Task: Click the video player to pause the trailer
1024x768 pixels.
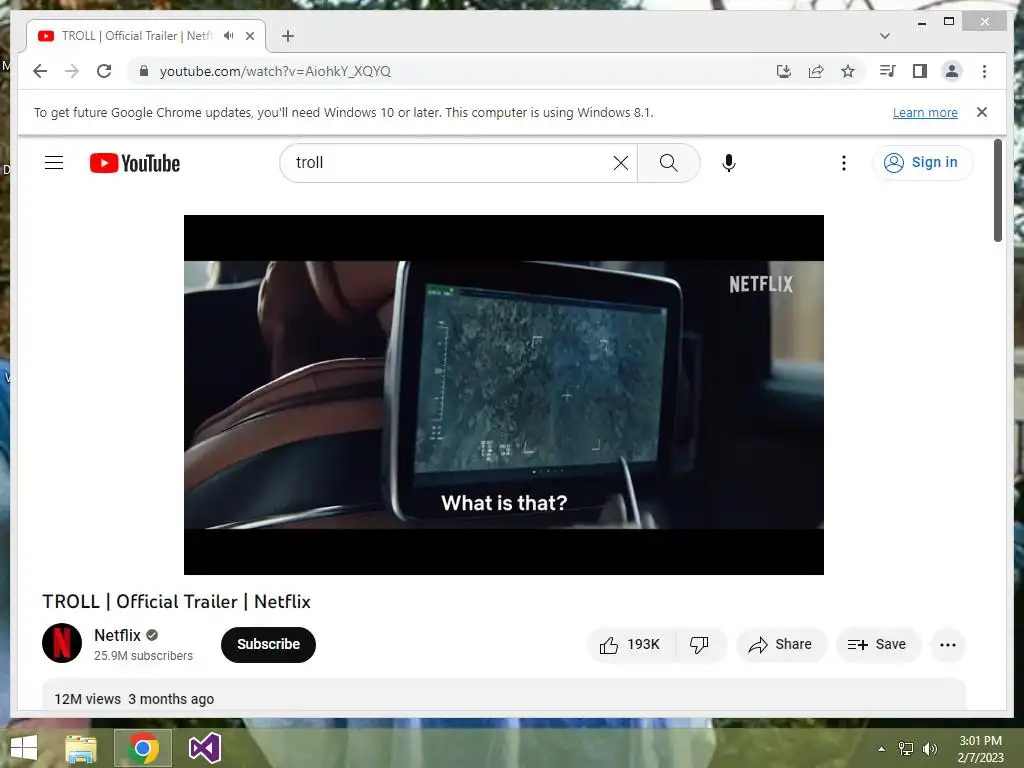Action: pyautogui.click(x=504, y=394)
